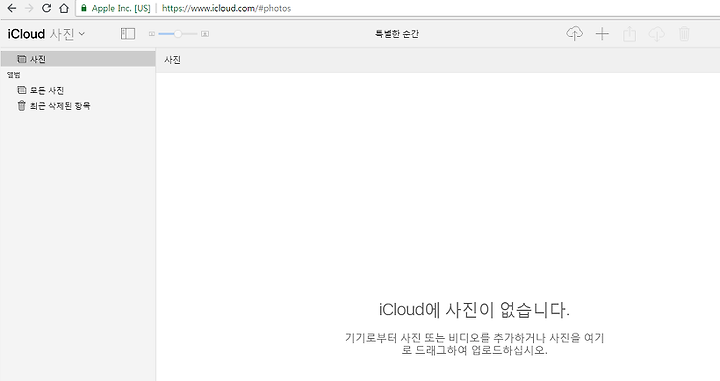Screen dimensions: 720x381
Task: Open the iCloud 사진 app switcher dropdown
Action: [46, 34]
